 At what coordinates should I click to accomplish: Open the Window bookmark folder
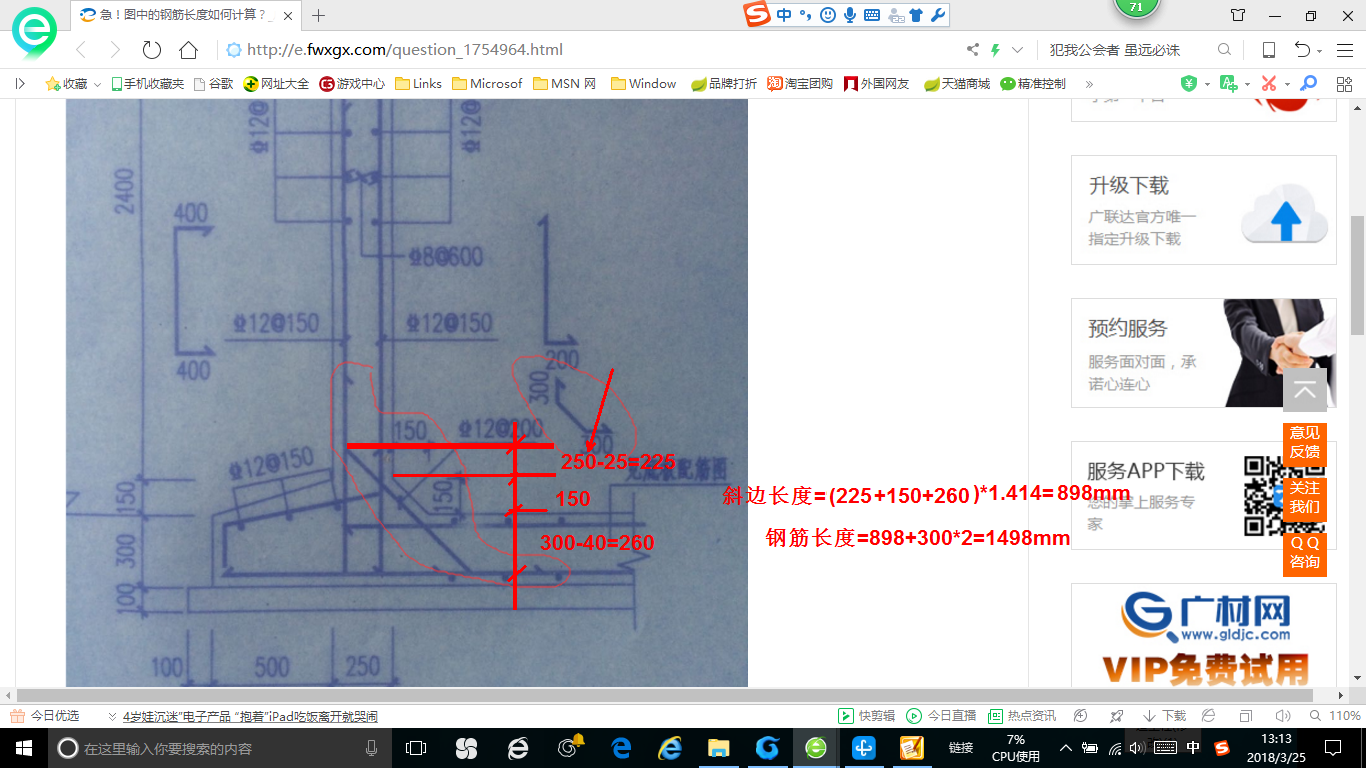pyautogui.click(x=643, y=84)
